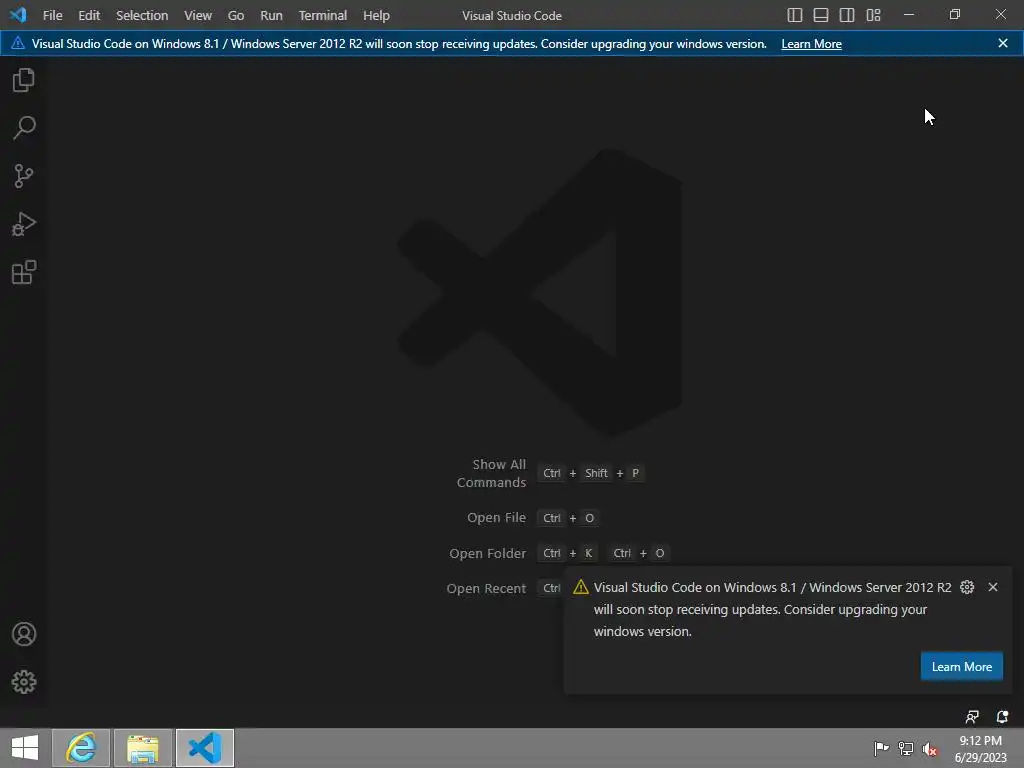Open the Customize Layout icon
Screen dimensions: 1024x768
click(874, 15)
